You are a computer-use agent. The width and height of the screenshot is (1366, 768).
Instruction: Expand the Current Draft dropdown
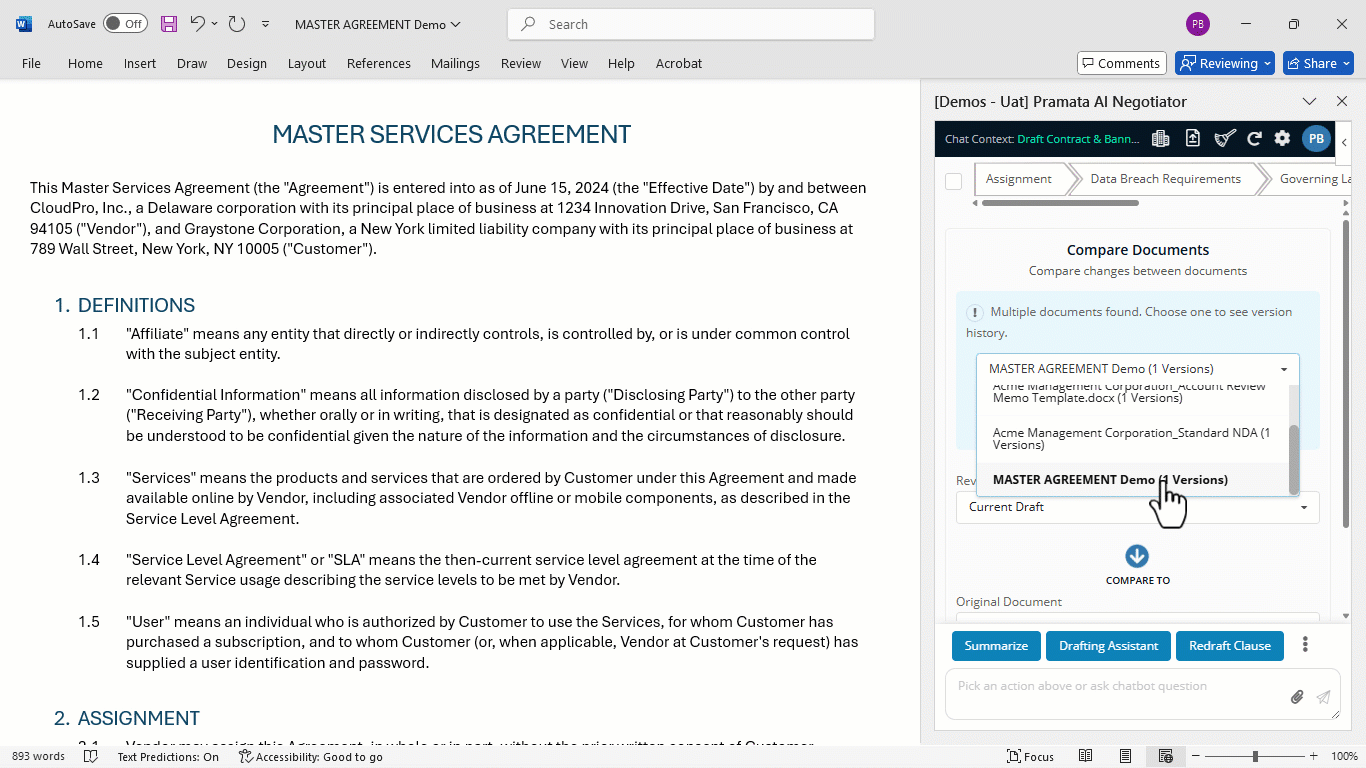(x=1137, y=507)
